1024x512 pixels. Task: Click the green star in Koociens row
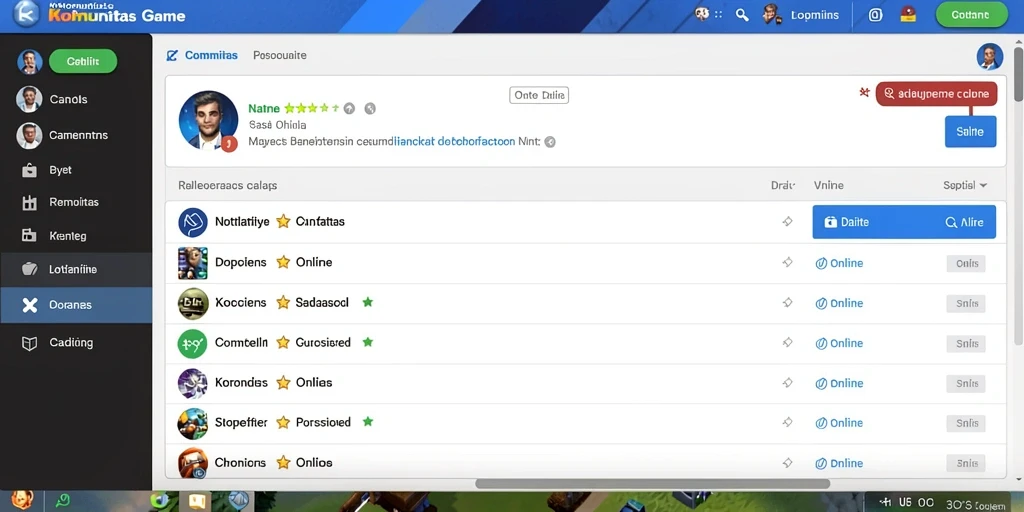tap(368, 302)
